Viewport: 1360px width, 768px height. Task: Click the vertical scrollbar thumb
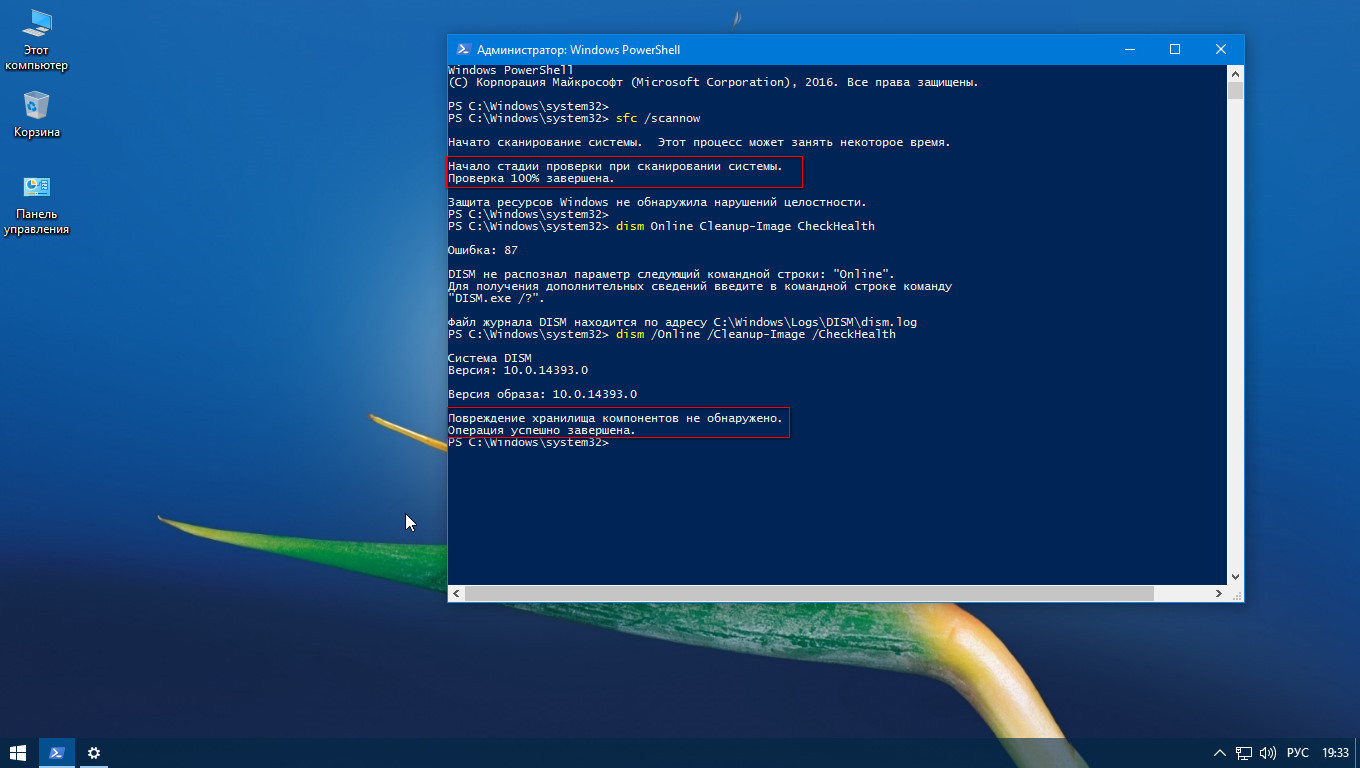(1235, 91)
